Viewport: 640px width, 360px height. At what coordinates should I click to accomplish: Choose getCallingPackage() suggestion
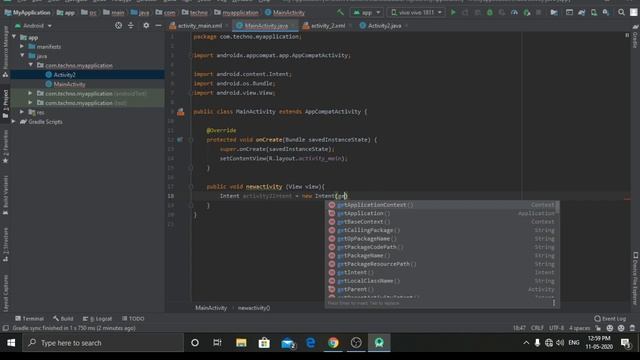[x=441, y=230]
